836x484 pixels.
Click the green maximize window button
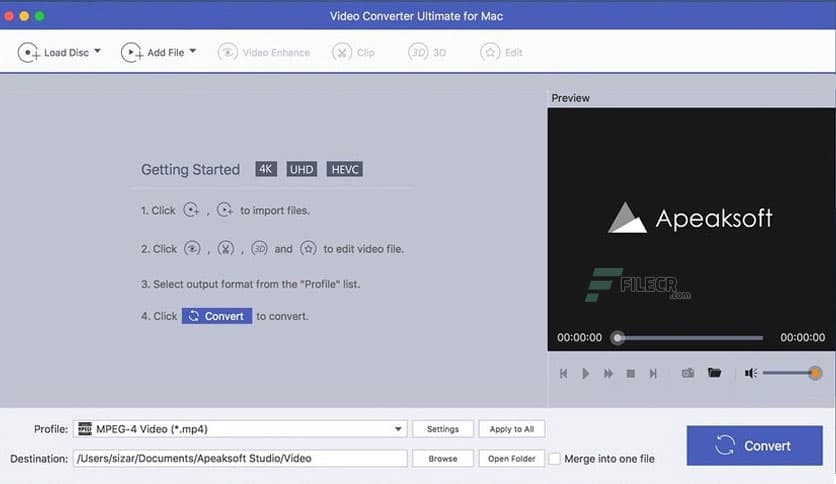coord(39,16)
